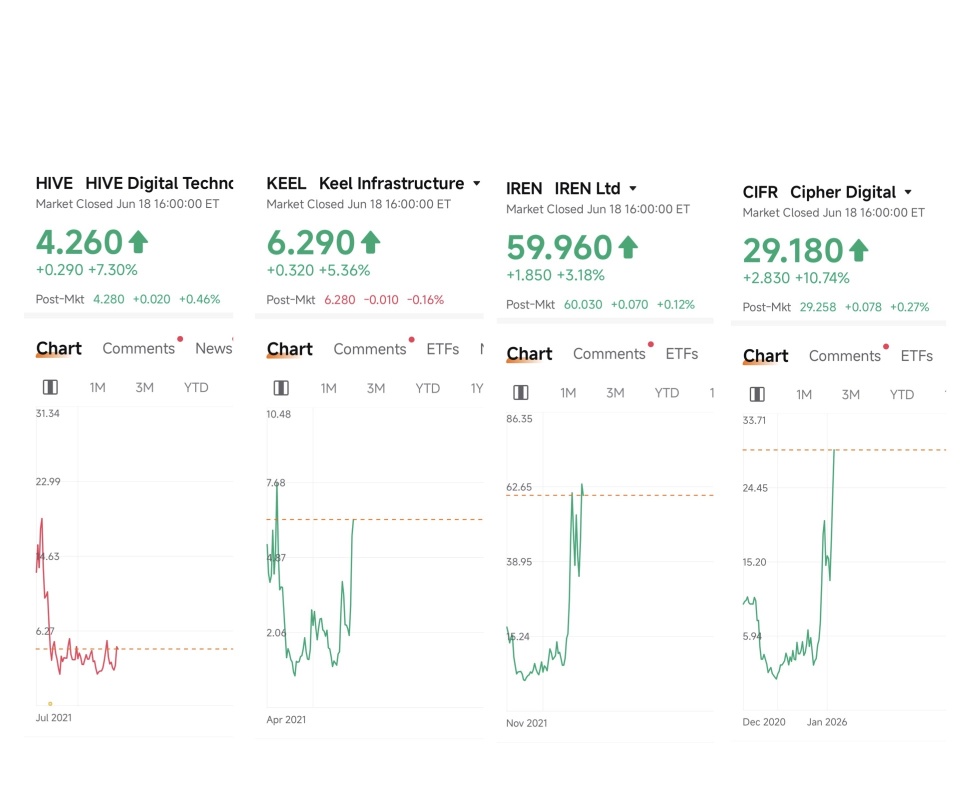Open the Comments tab for HIVE

[138, 348]
